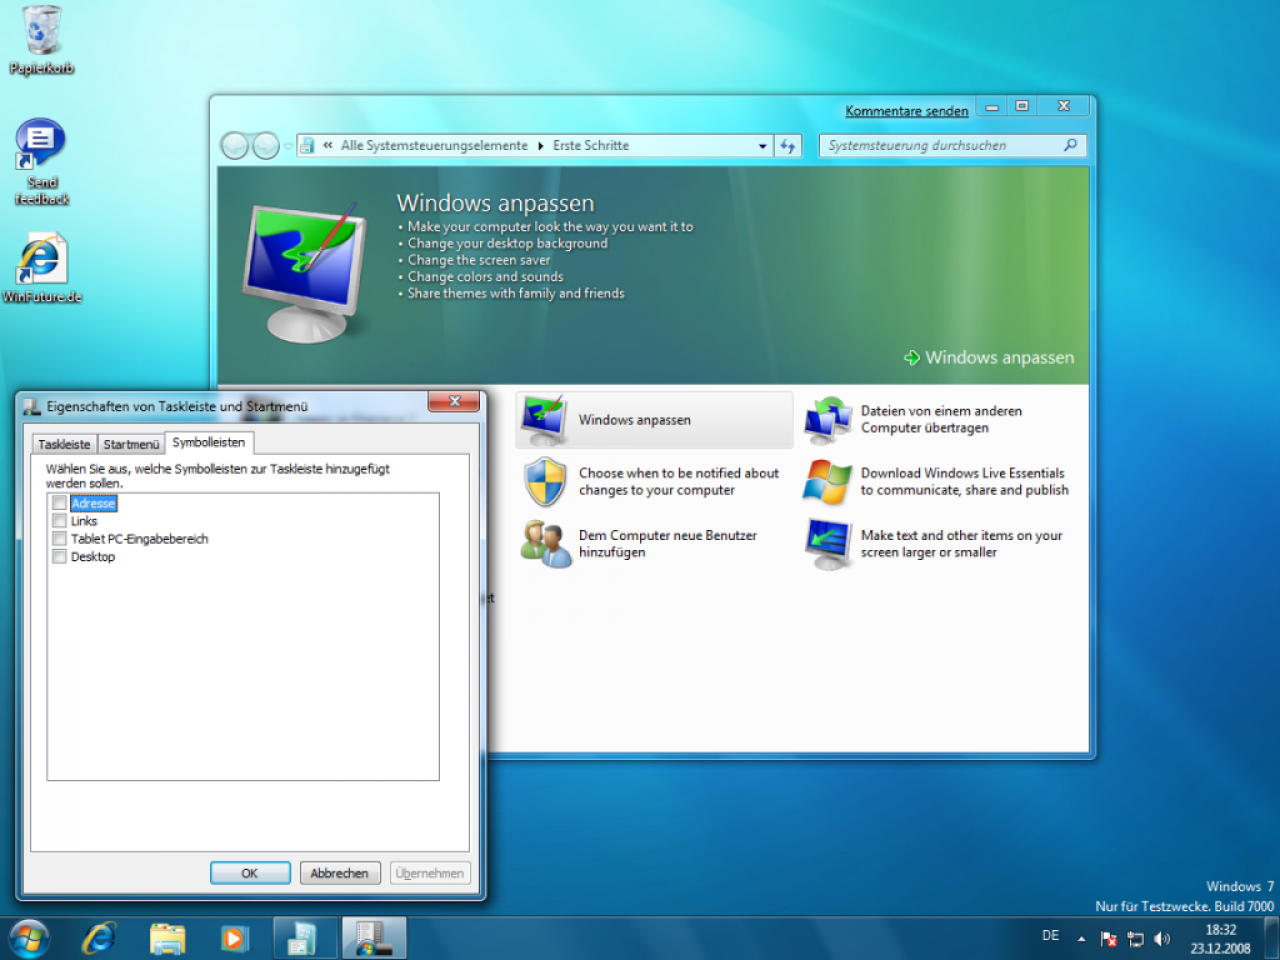Open the Send feedback desktop shortcut
1280x960 pixels.
pyautogui.click(x=42, y=162)
